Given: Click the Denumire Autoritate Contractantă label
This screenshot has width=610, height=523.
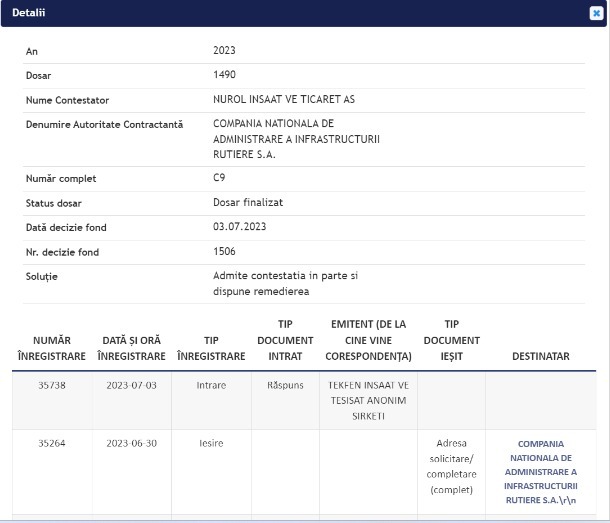Looking at the screenshot, I should tap(104, 125).
